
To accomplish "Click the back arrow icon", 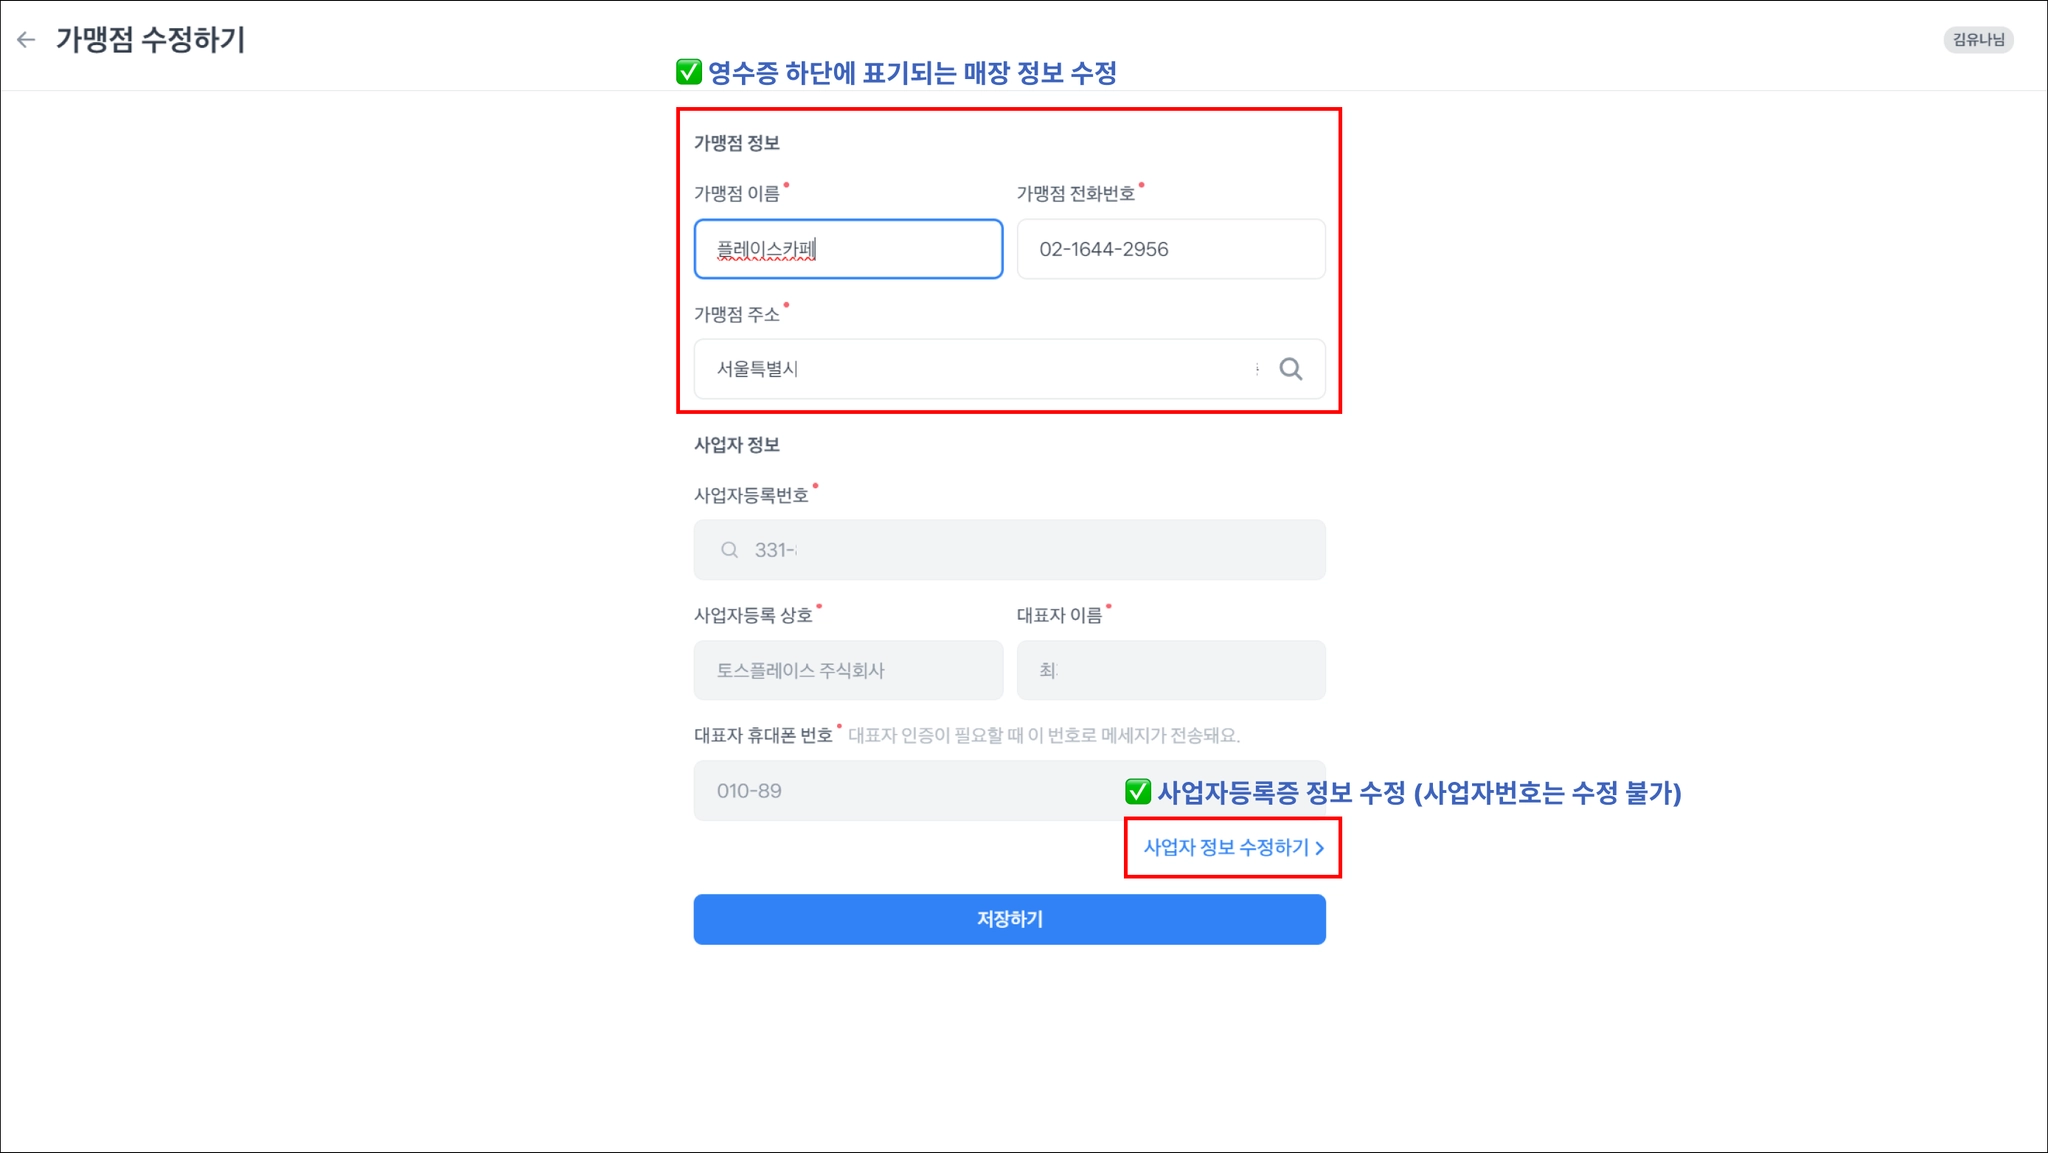I will tap(26, 40).
